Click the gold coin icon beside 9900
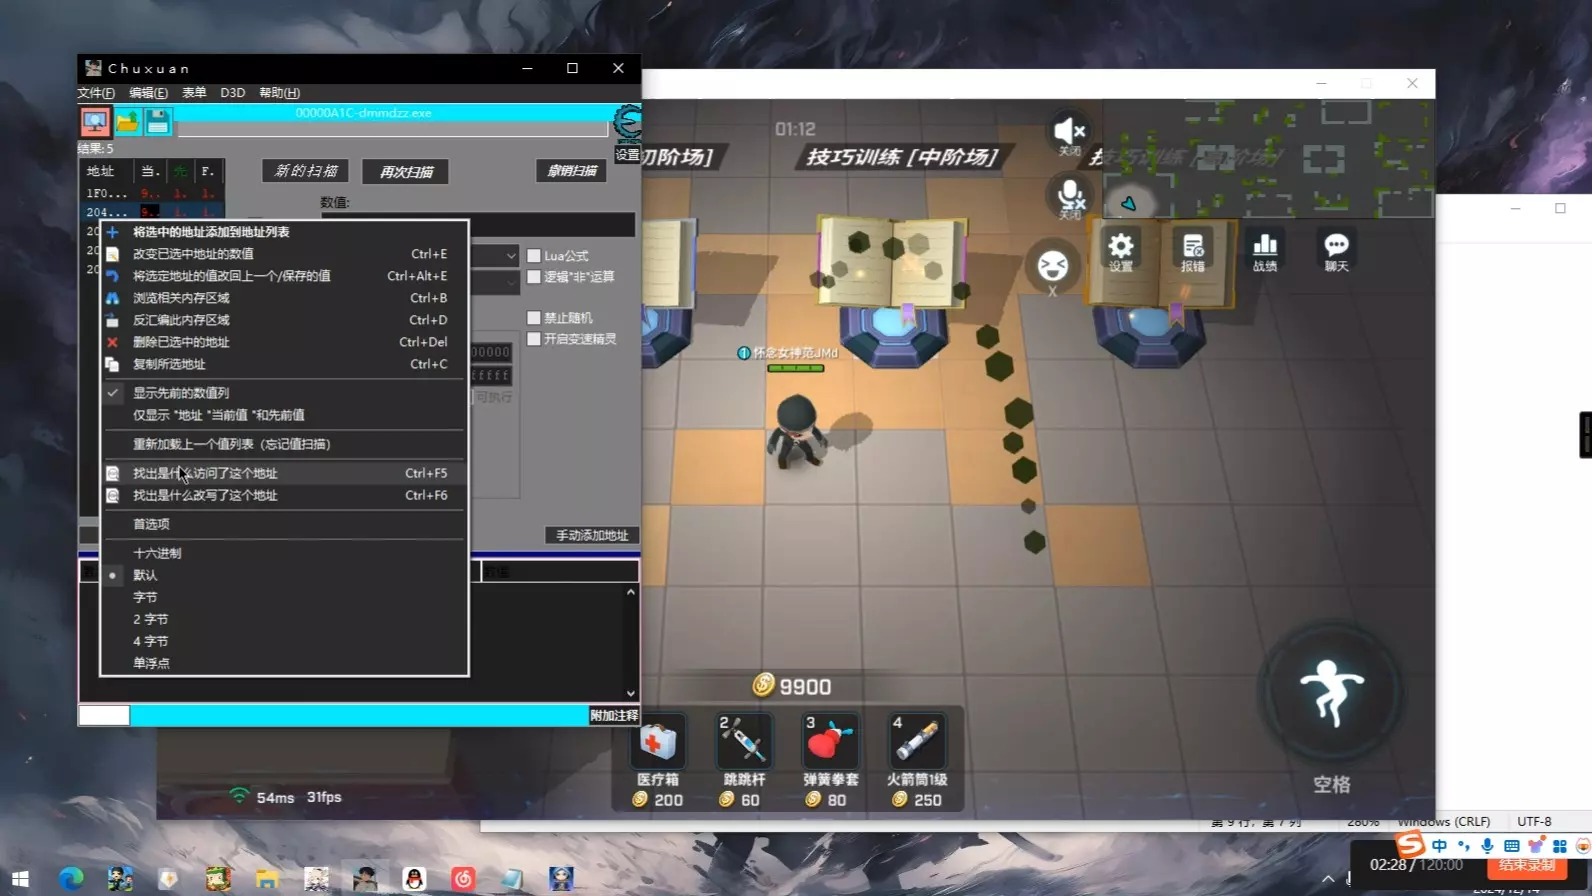The width and height of the screenshot is (1592, 896). (x=763, y=685)
